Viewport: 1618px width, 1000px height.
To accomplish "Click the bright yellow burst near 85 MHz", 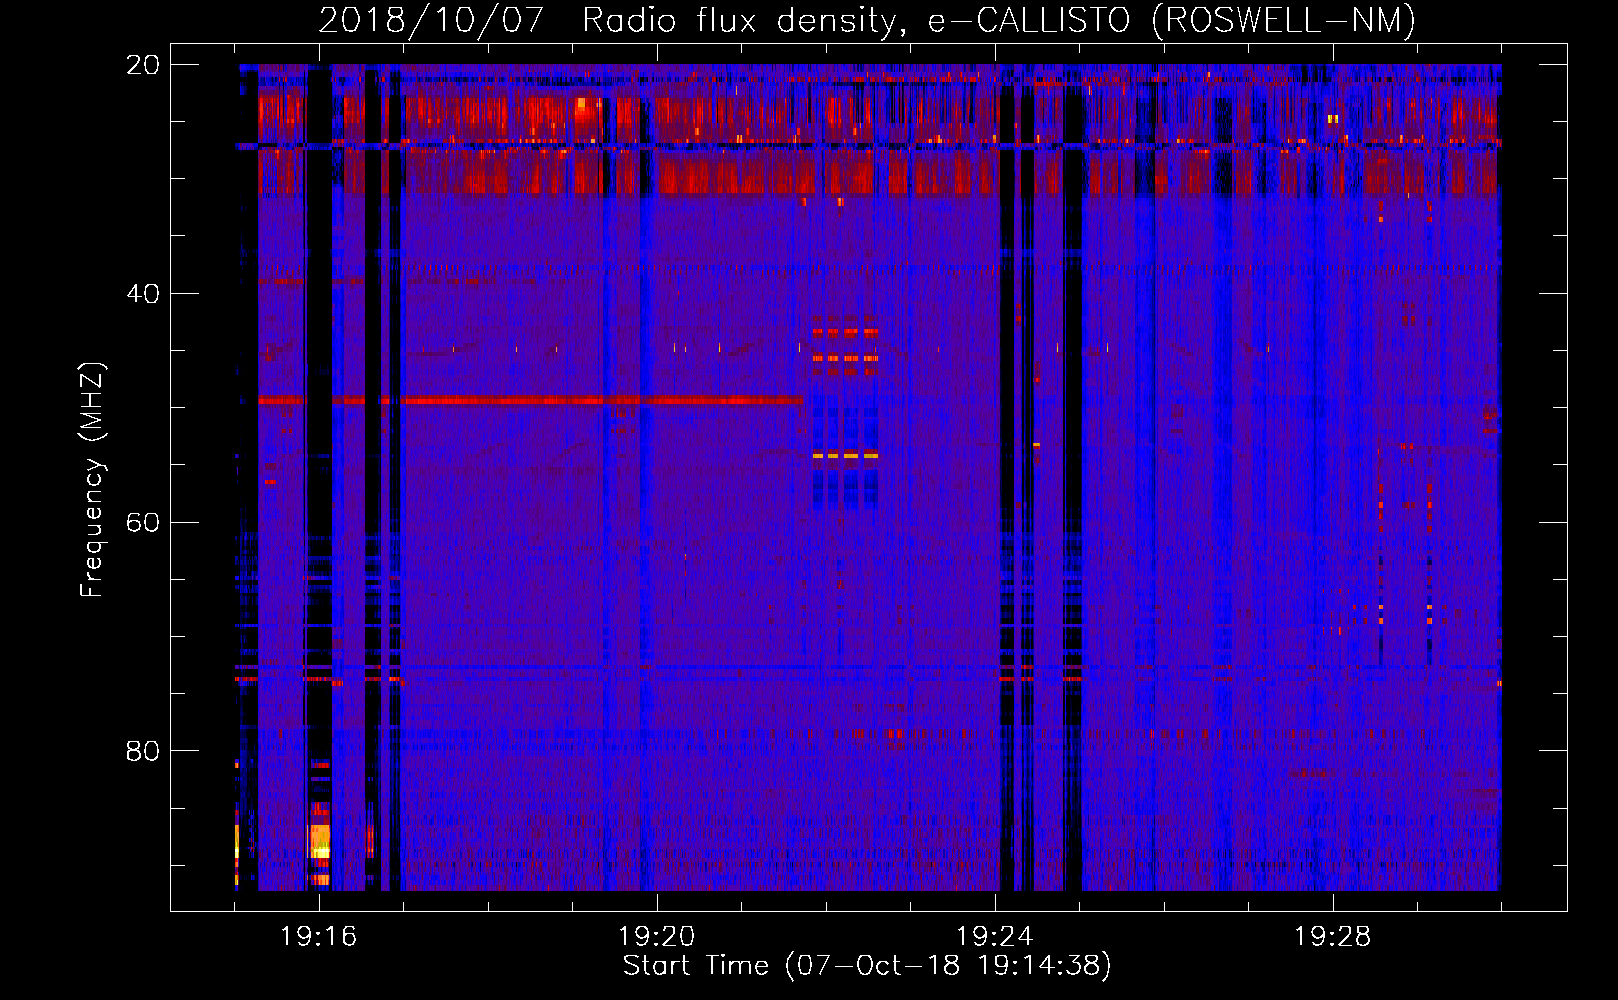I will 319,840.
